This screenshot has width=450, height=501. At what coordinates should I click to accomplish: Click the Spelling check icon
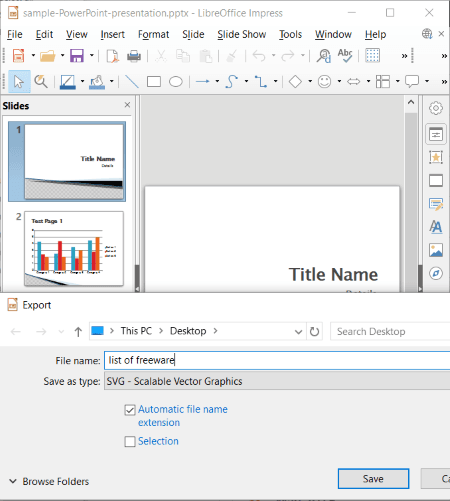point(345,56)
